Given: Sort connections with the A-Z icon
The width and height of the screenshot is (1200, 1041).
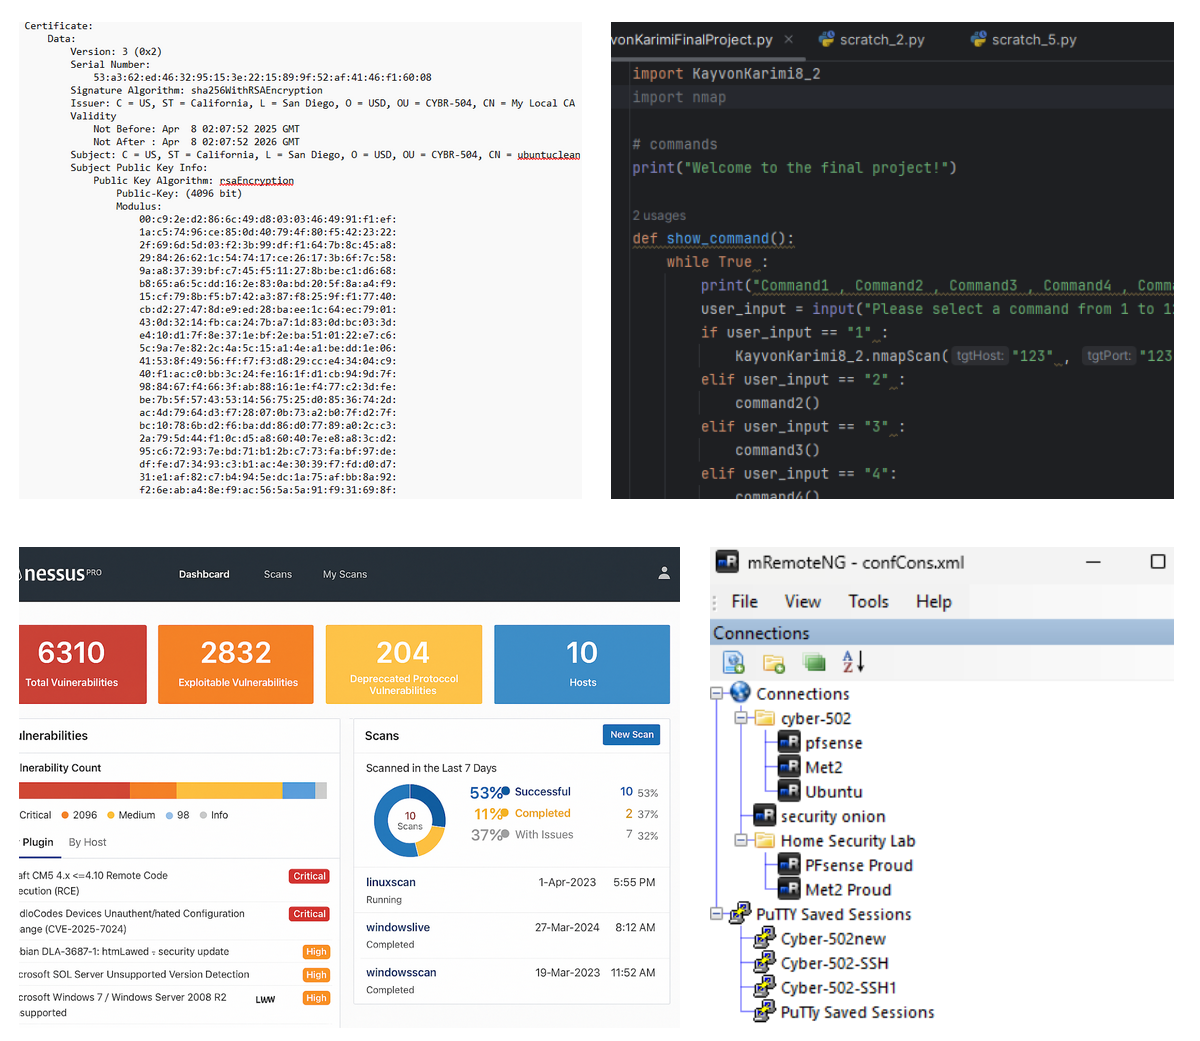Looking at the screenshot, I should [852, 662].
